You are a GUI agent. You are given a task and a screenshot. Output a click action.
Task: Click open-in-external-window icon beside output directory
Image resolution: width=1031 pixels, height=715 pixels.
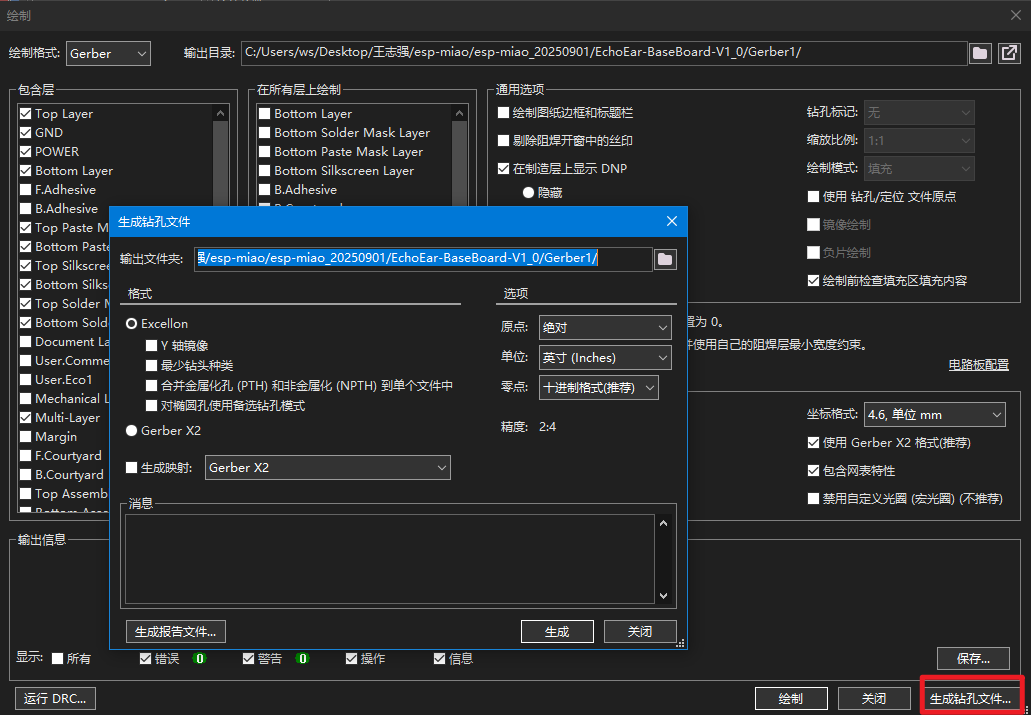1009,53
